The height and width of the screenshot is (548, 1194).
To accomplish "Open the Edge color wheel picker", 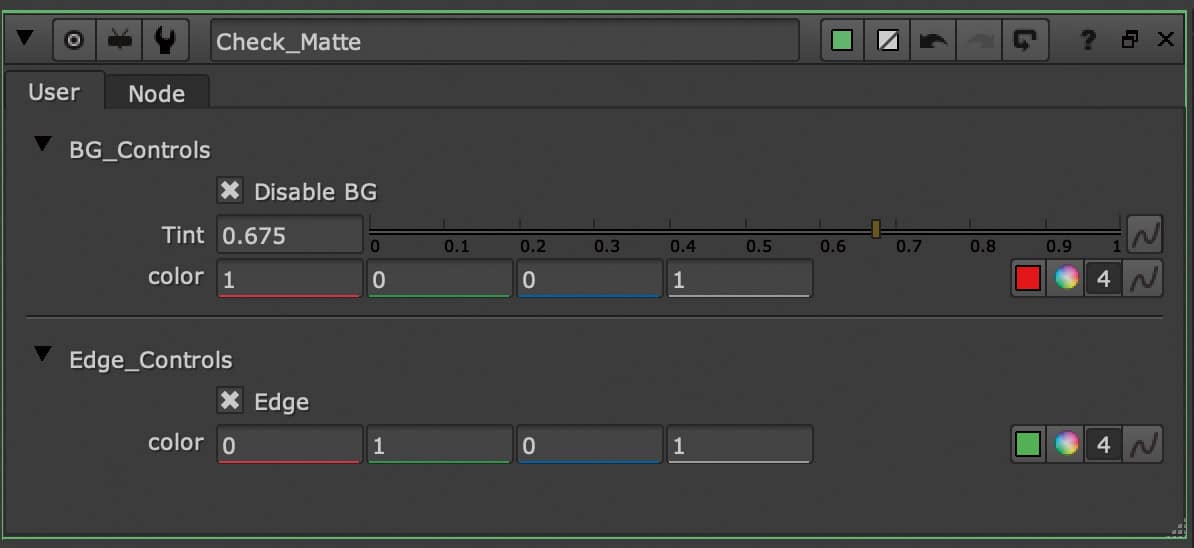I will point(1067,444).
